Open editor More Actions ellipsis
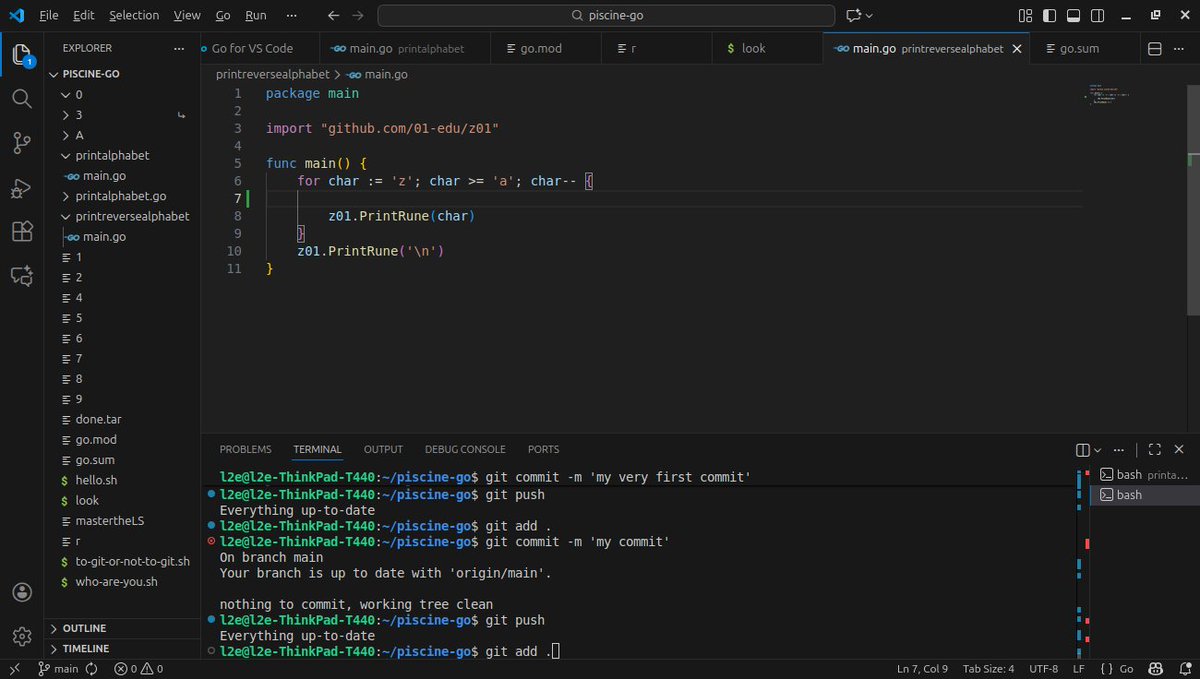Image resolution: width=1200 pixels, height=679 pixels. tap(1180, 48)
